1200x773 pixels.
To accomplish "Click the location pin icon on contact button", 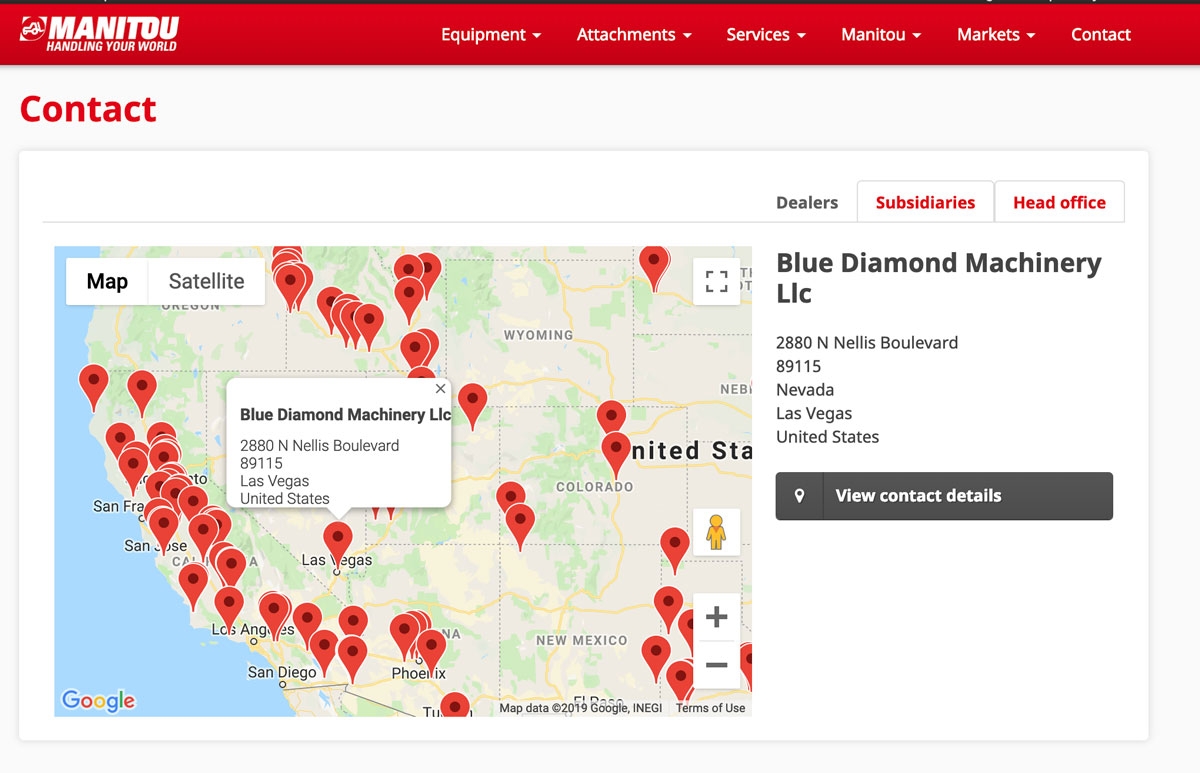I will (799, 496).
